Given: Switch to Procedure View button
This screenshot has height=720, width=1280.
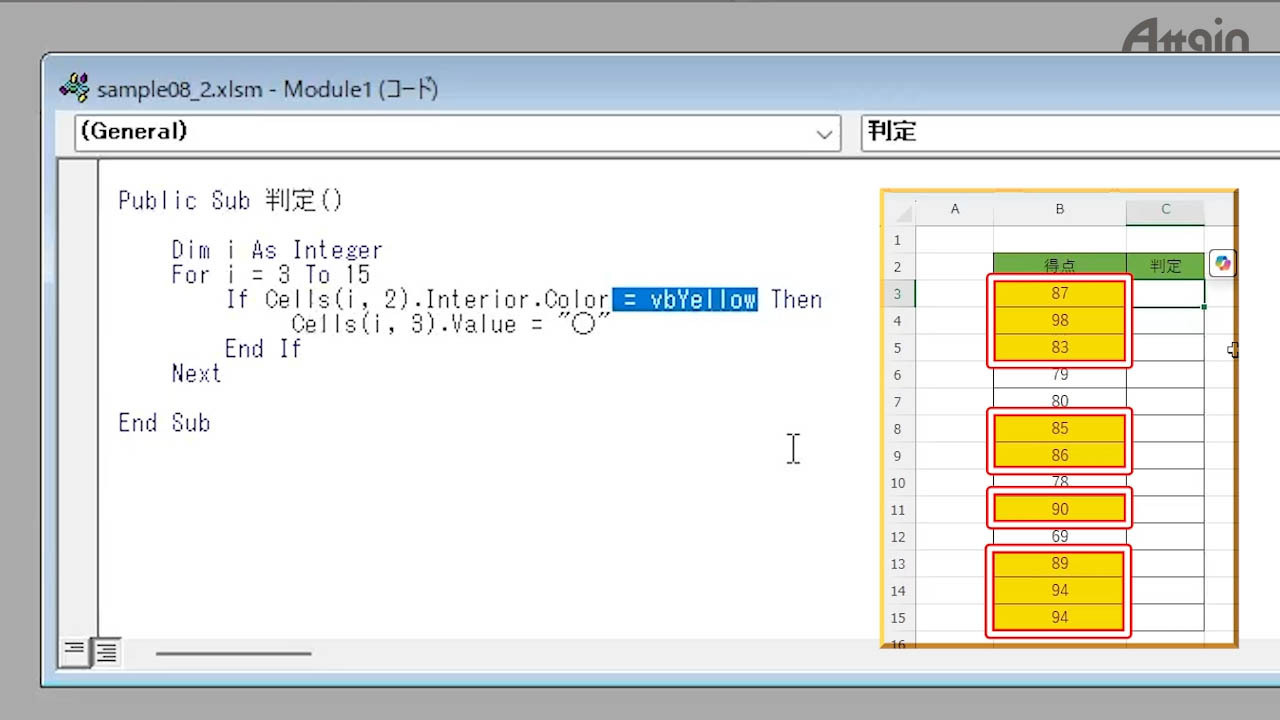Looking at the screenshot, I should click(x=74, y=652).
